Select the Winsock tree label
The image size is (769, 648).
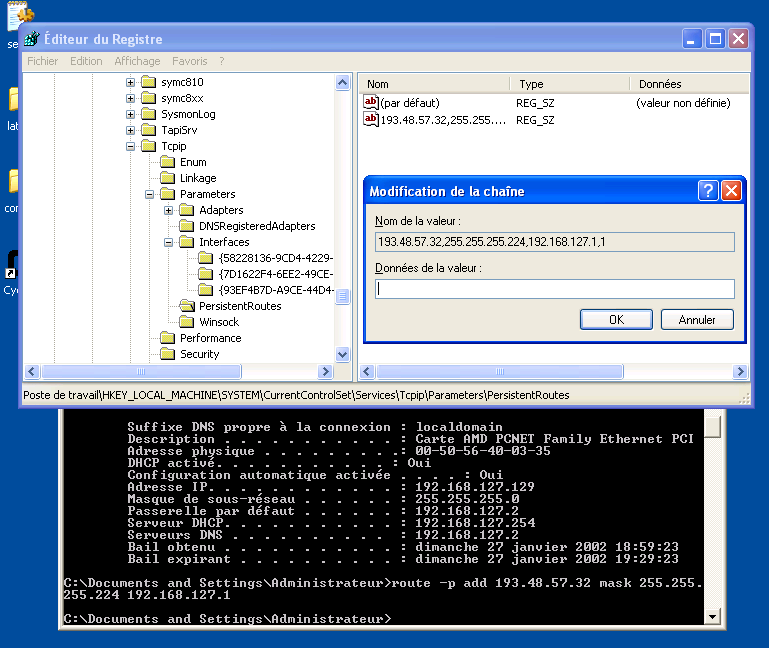pos(219,322)
